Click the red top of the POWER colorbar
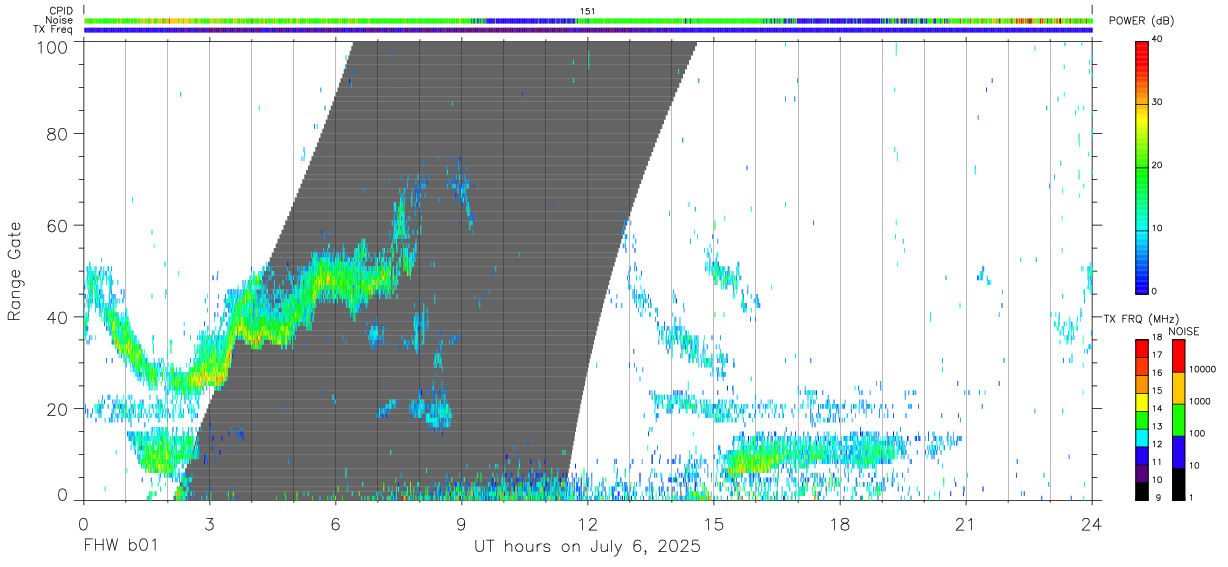The height and width of the screenshot is (567, 1228). tap(1142, 50)
